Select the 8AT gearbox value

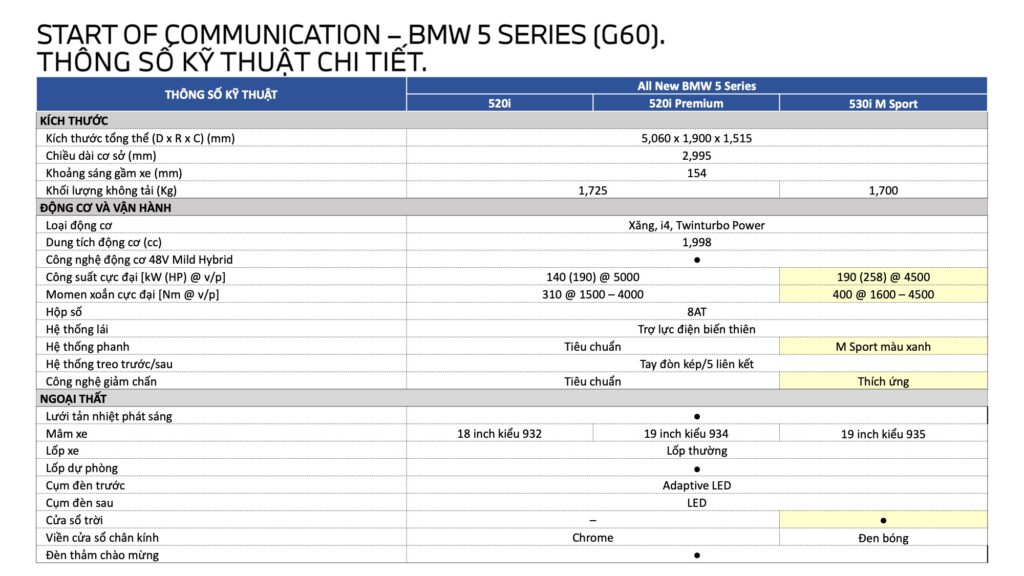tap(696, 312)
